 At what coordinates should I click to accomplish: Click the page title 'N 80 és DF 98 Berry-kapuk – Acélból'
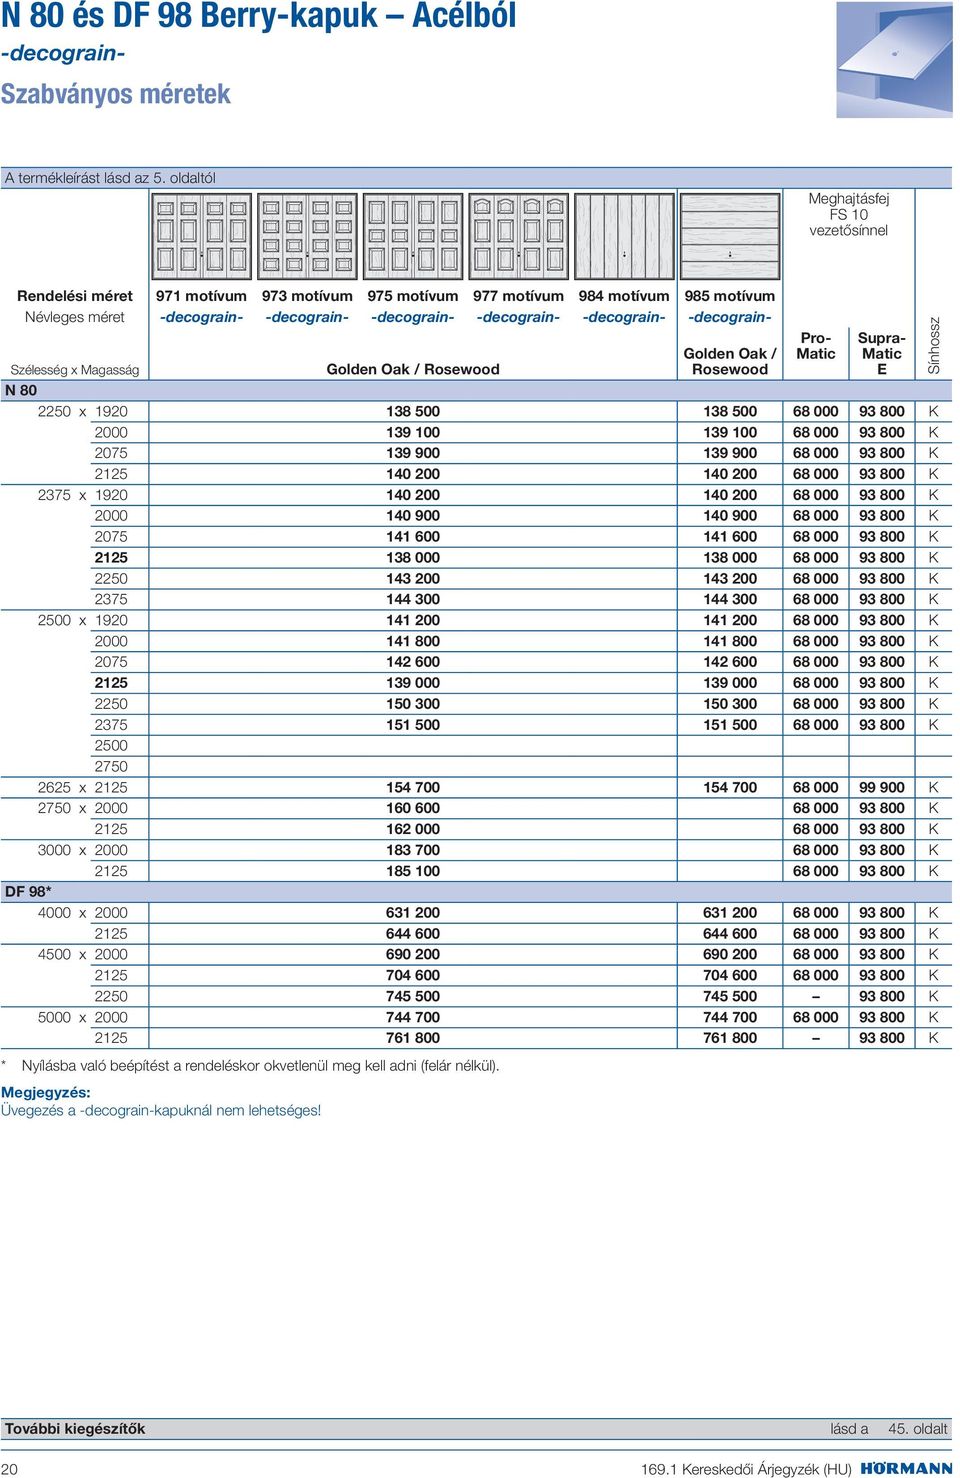coord(259,16)
